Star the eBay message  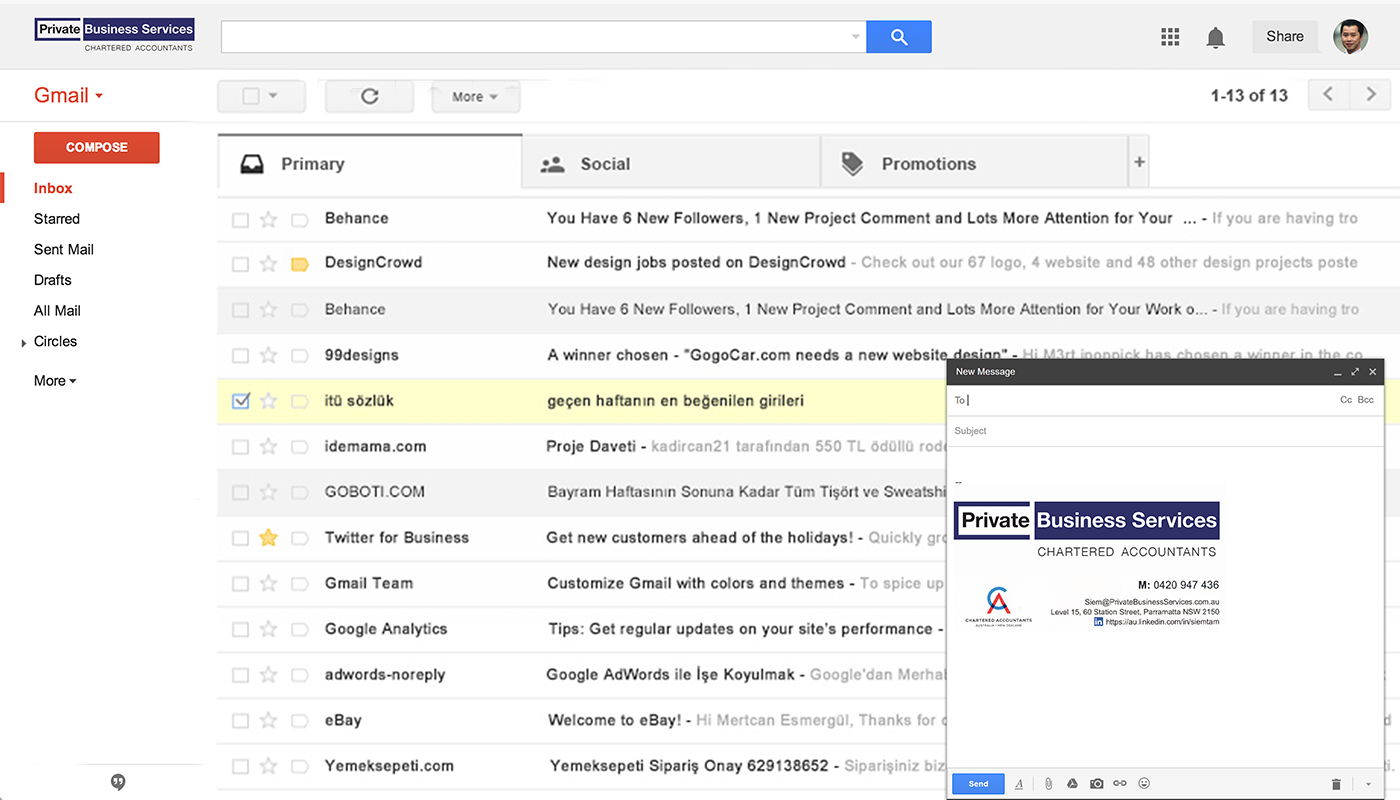268,721
